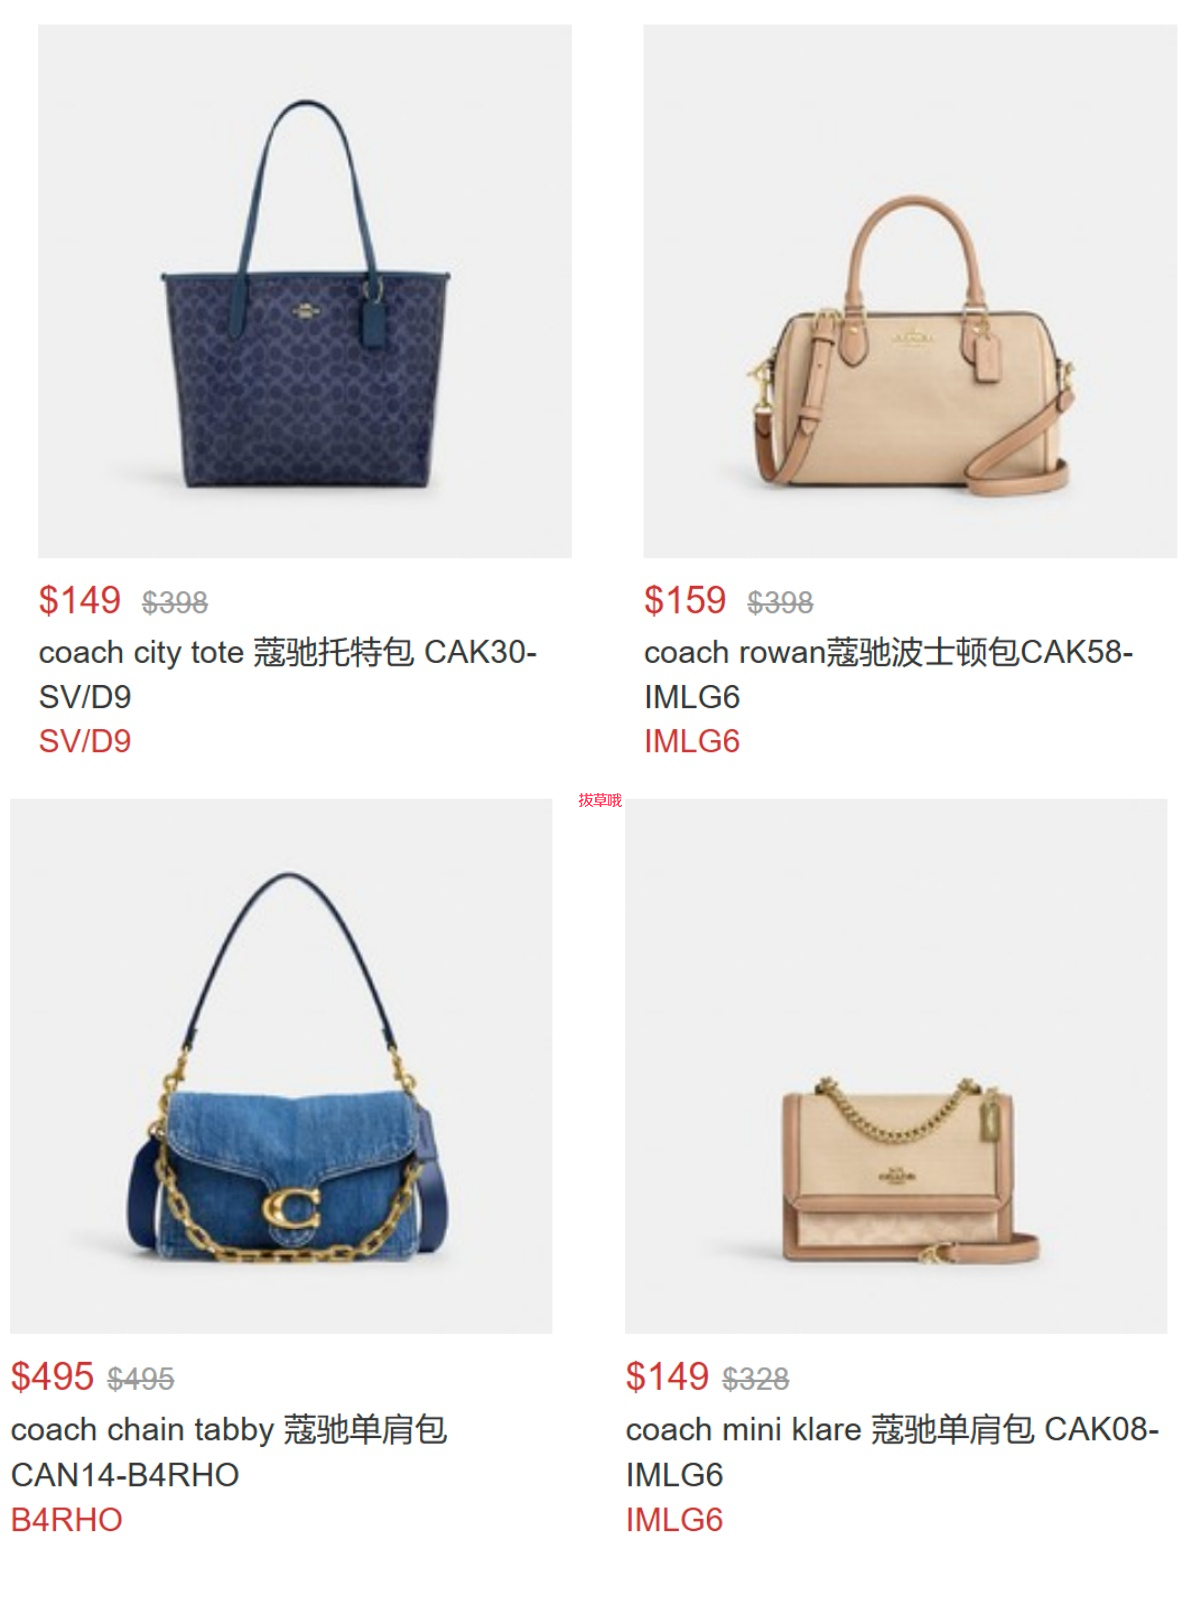Select the red SV/D9 color code
Image resolution: width=1200 pixels, height=1600 pixels.
pos(85,741)
